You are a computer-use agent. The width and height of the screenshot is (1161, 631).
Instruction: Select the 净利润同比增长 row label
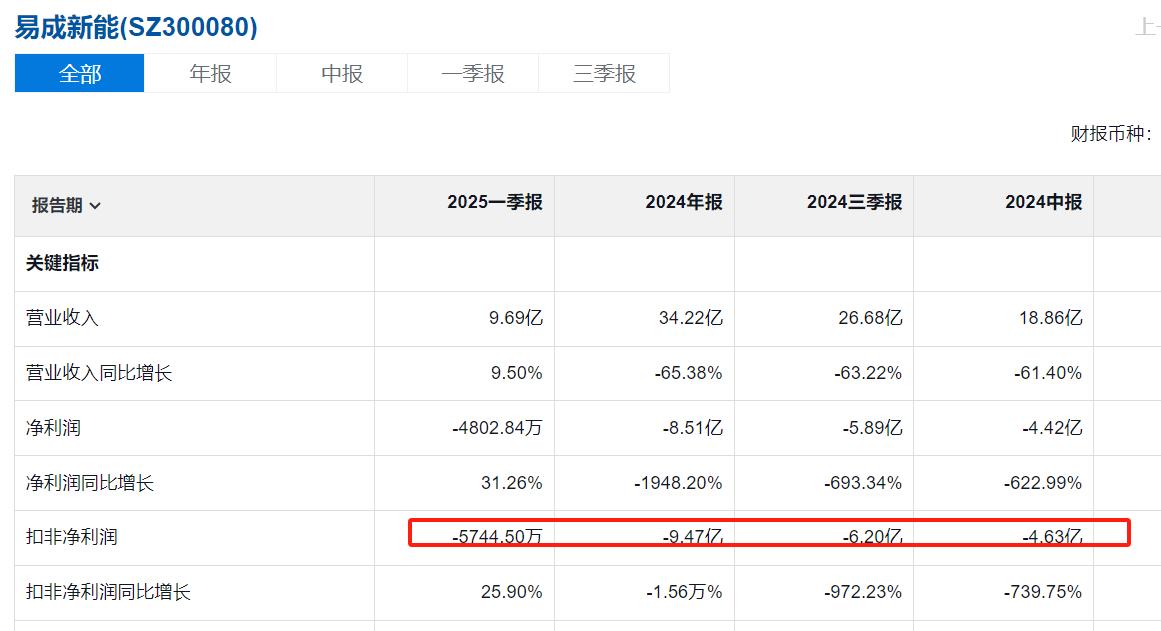point(90,484)
